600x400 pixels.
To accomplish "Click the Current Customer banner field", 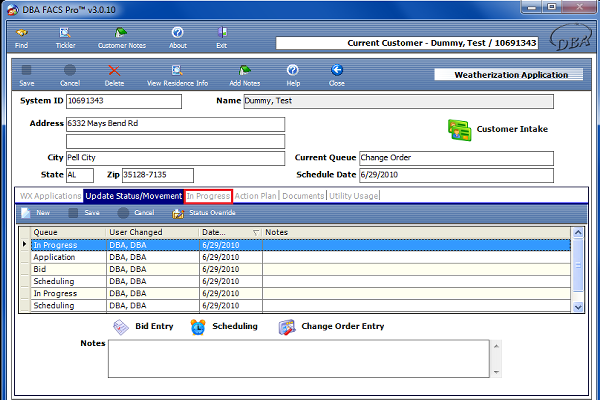I will (x=407, y=43).
